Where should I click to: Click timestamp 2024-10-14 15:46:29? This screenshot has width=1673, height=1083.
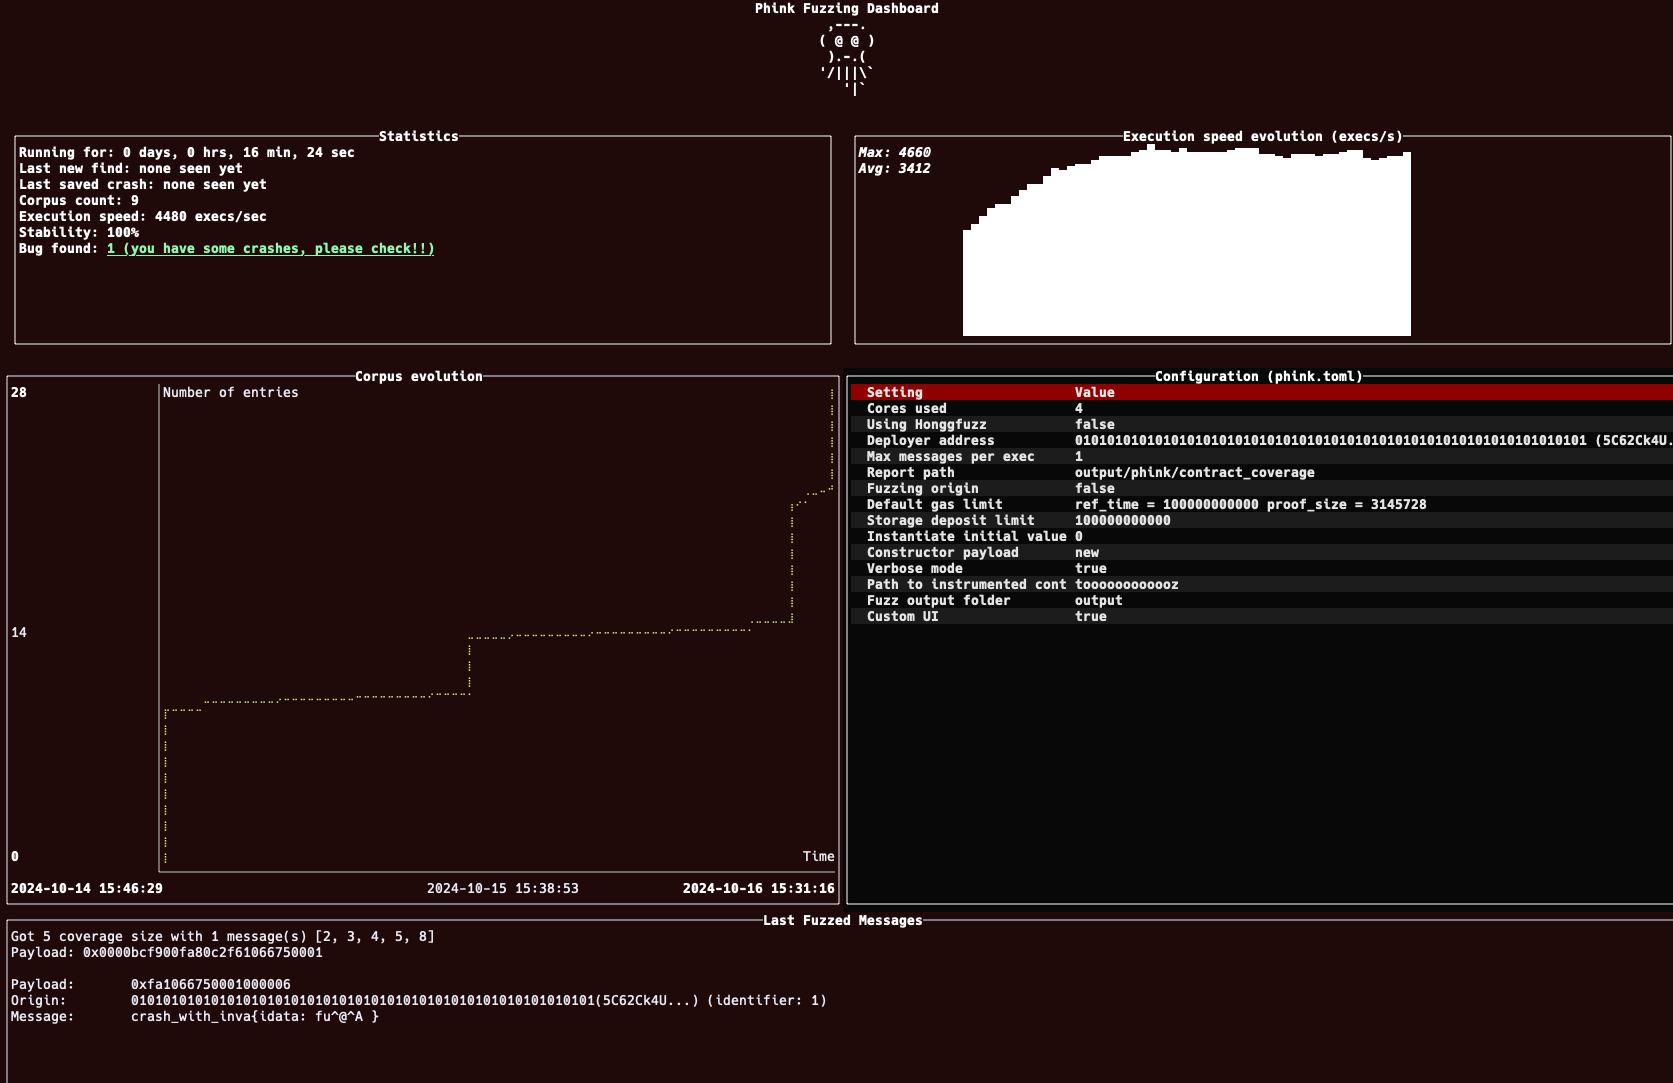click(x=86, y=888)
